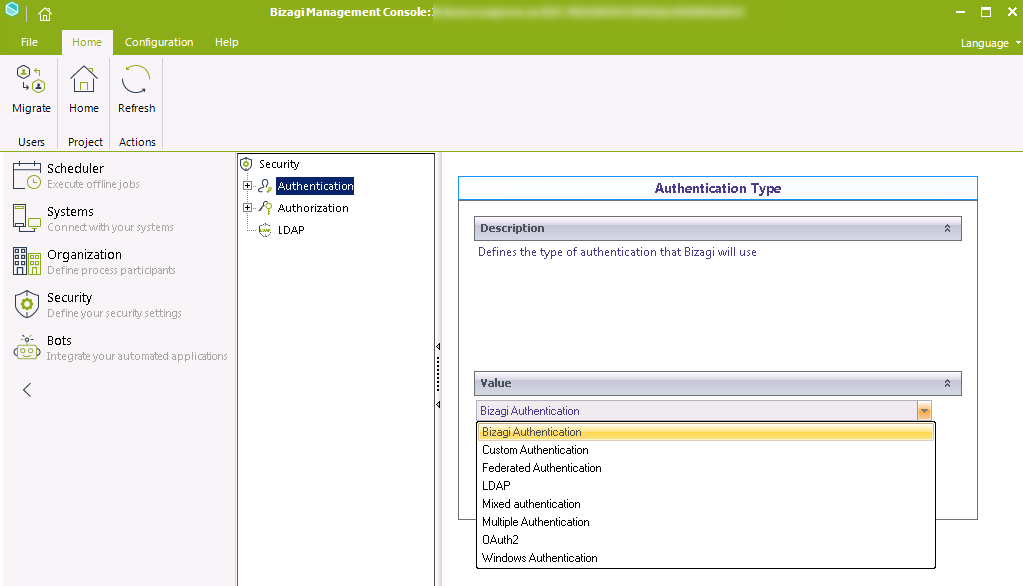Select the Authorization tree item
The height and width of the screenshot is (586, 1023).
click(313, 208)
